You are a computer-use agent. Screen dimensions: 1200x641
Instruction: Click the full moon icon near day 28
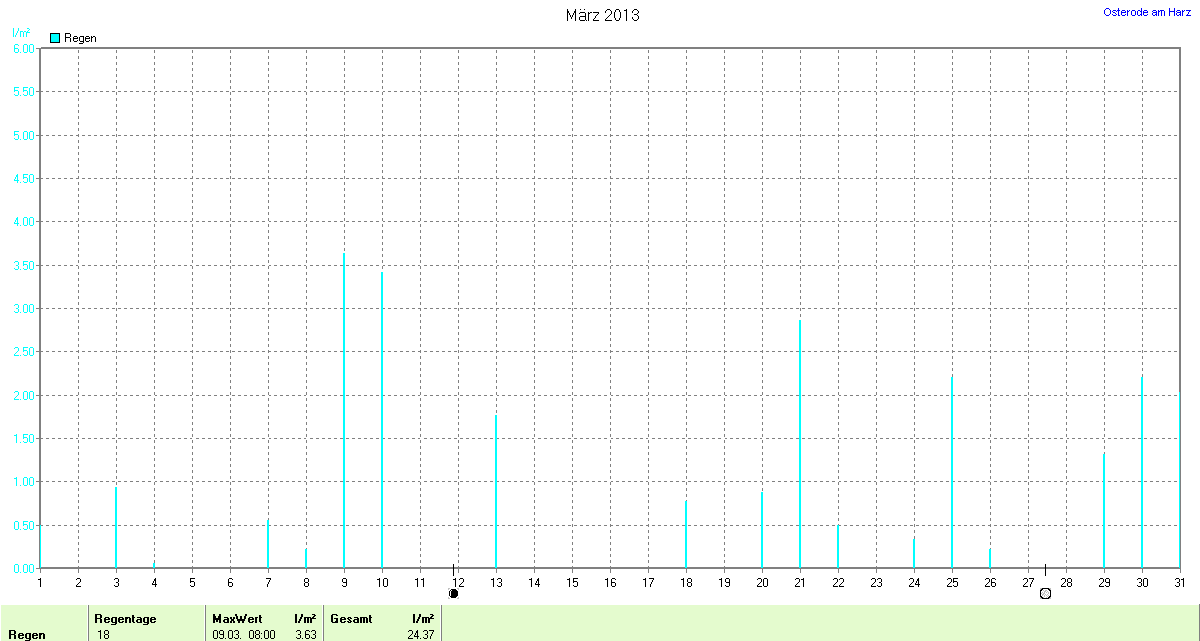tap(1045, 593)
